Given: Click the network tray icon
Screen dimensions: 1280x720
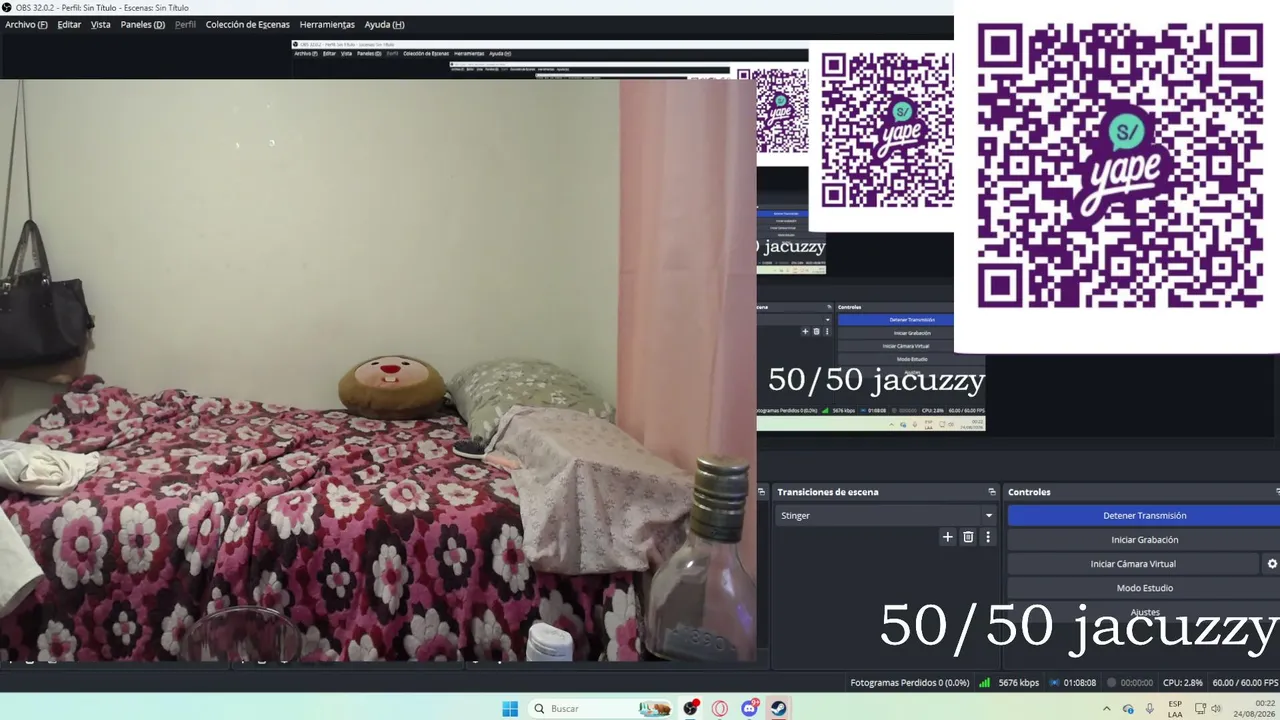Looking at the screenshot, I should pyautogui.click(x=1200, y=708).
